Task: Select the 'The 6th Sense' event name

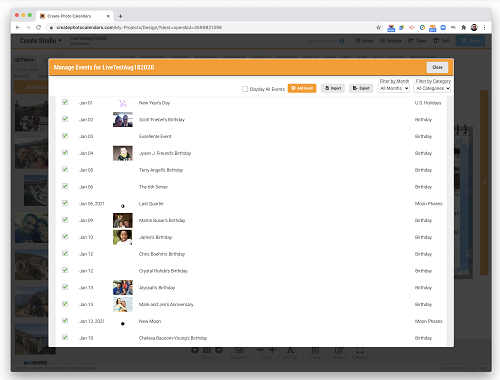Action: 153,187
